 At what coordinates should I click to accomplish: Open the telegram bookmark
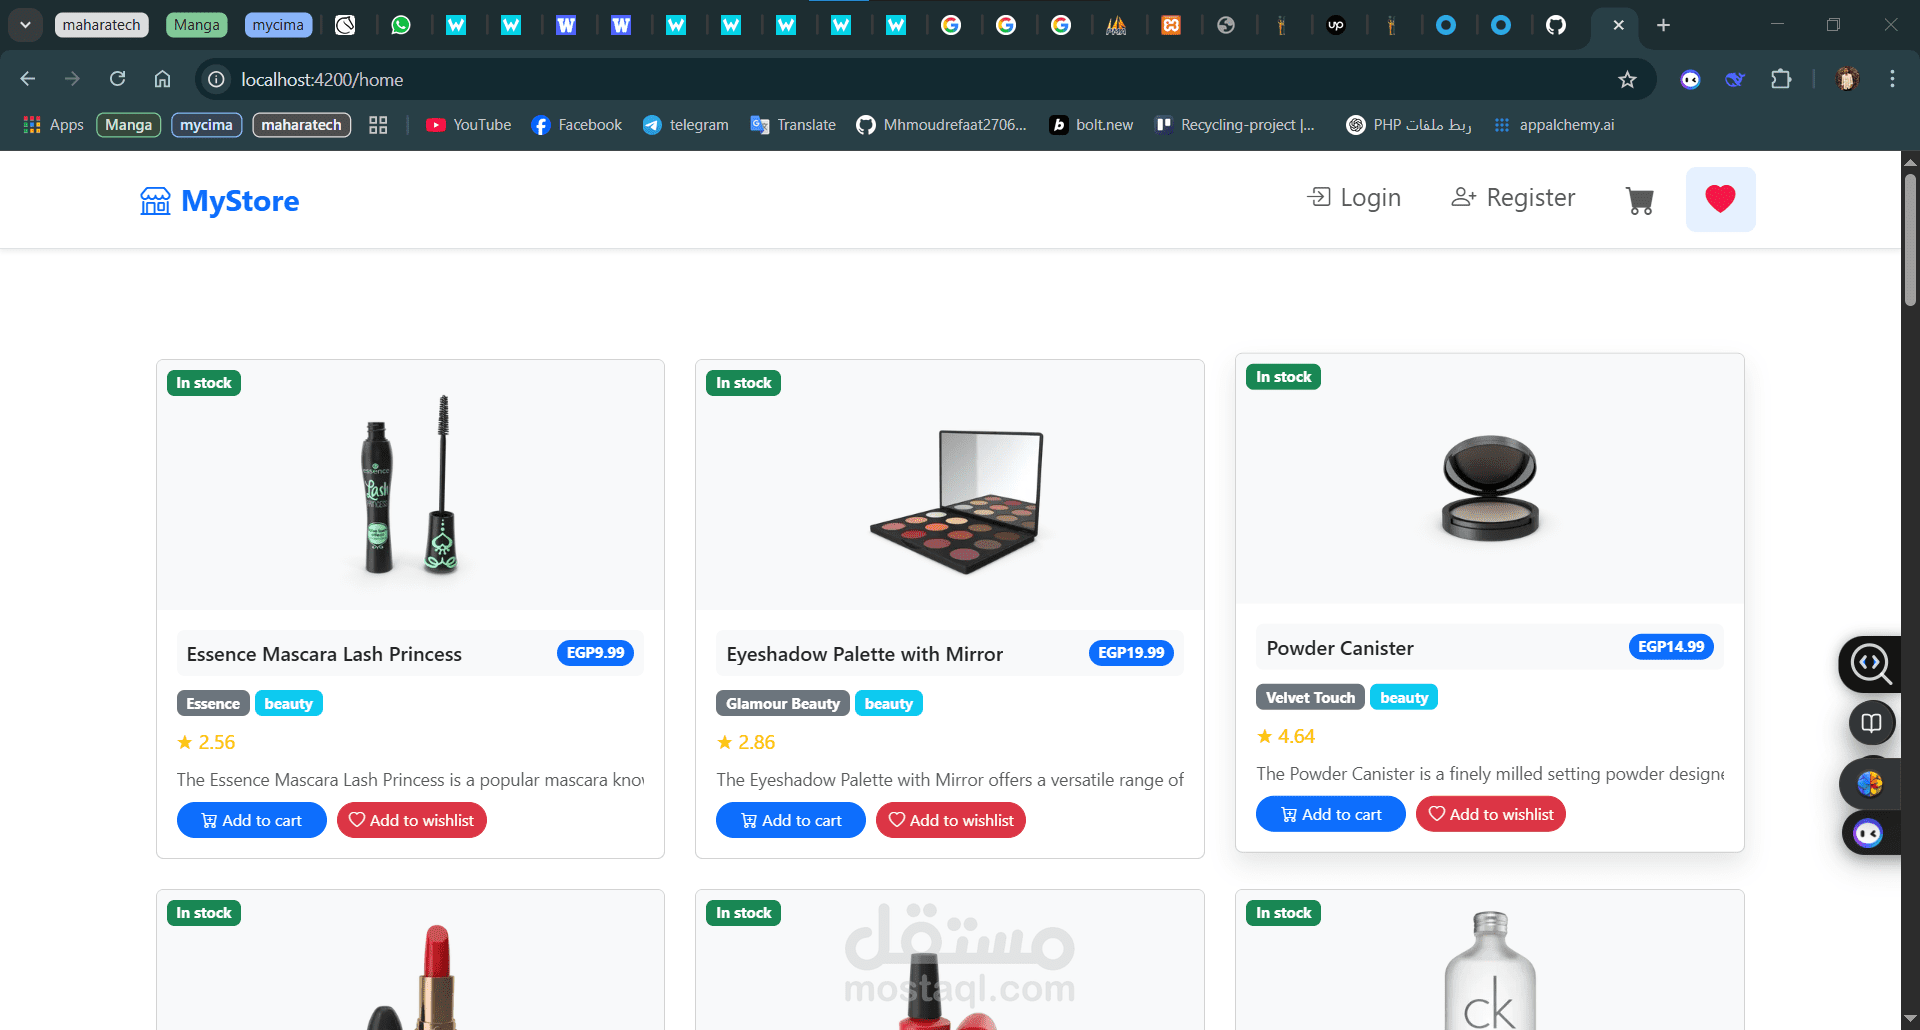(686, 125)
